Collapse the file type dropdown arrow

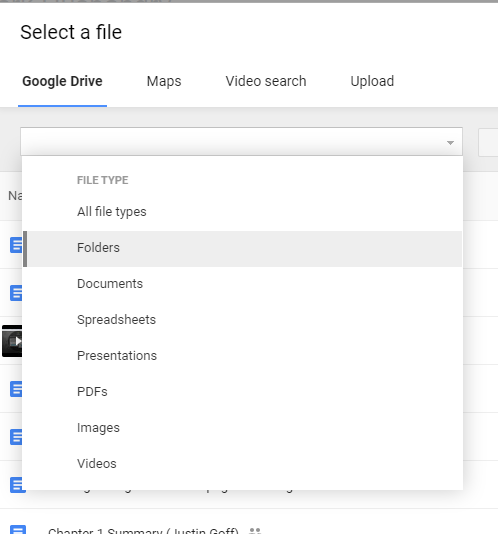point(450,143)
